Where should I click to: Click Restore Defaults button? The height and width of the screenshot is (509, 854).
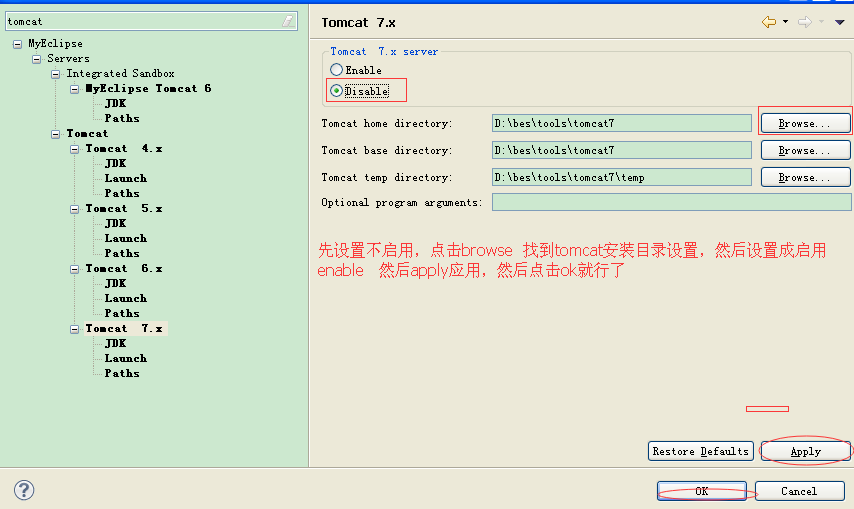[701, 451]
